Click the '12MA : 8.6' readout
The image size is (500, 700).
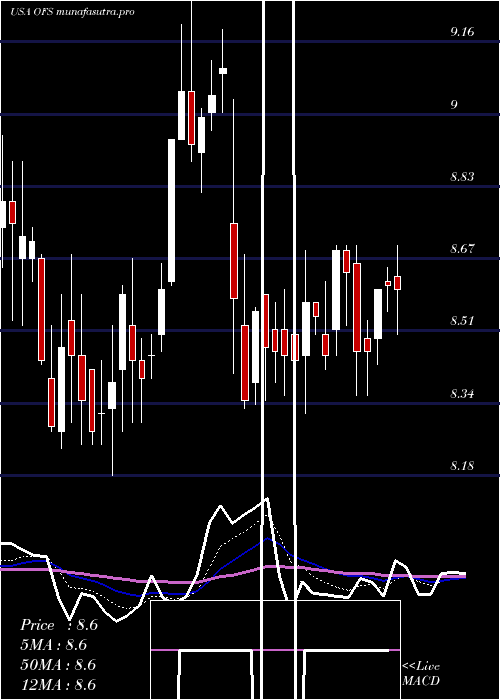click(x=58, y=684)
